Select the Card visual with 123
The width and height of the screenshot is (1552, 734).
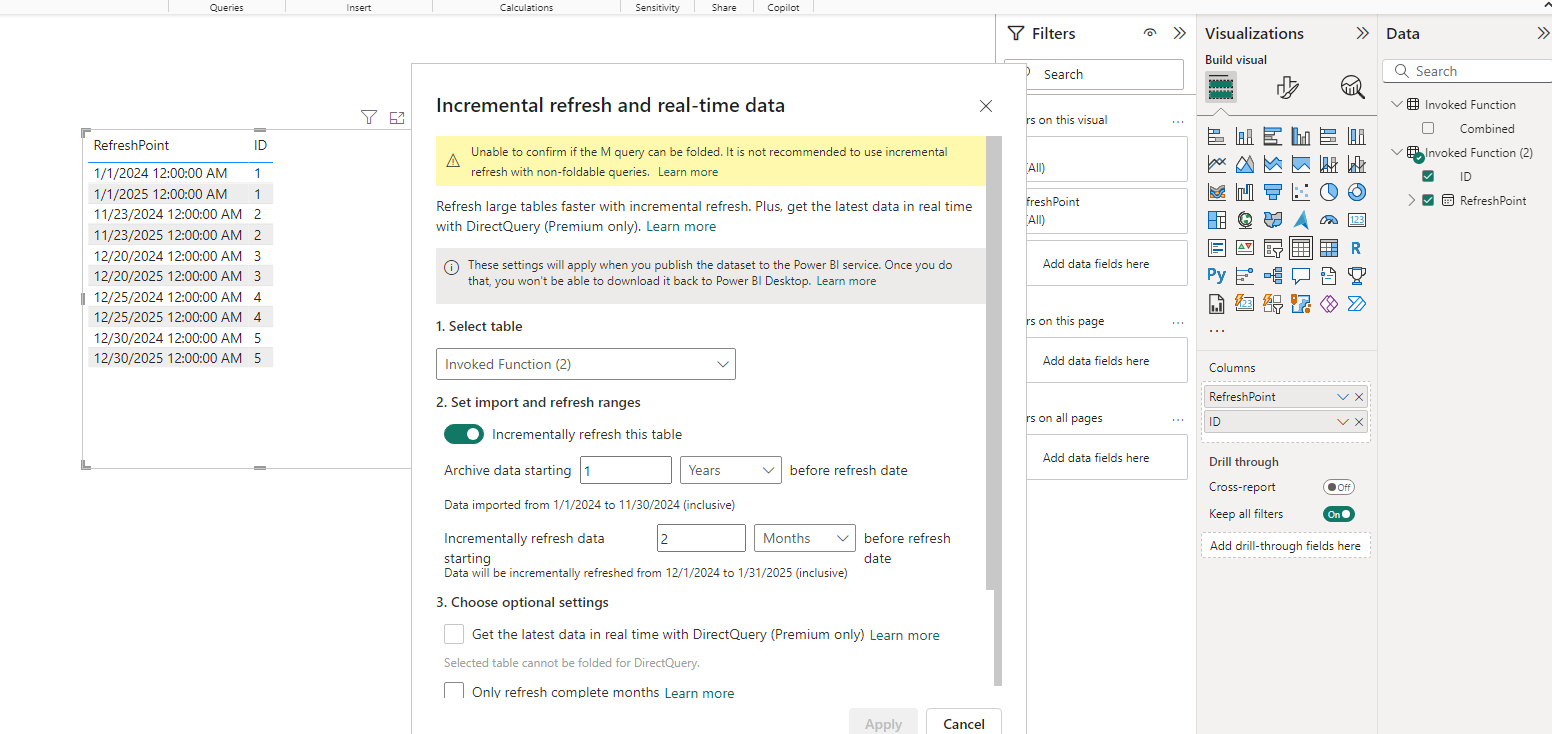point(1357,220)
